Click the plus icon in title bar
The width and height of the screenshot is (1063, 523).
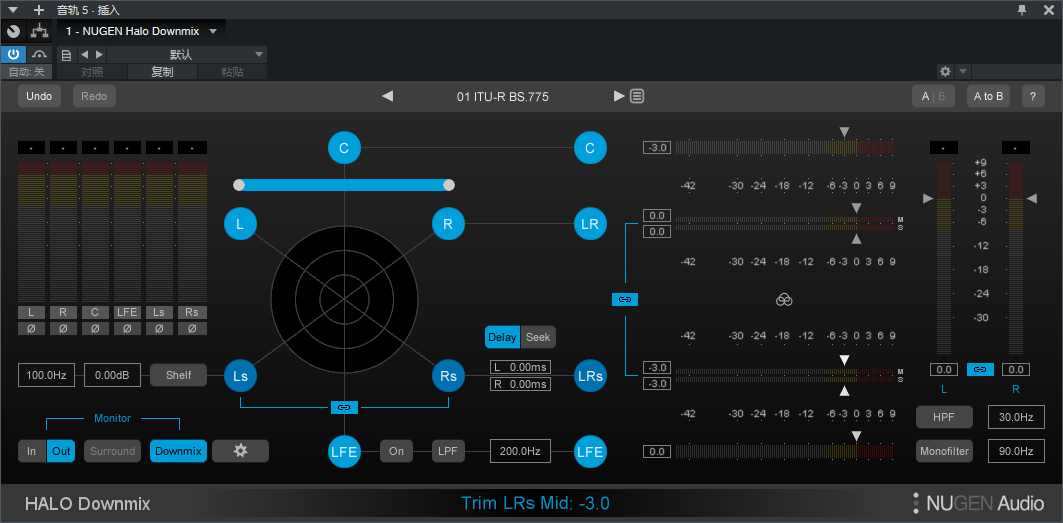[x=39, y=9]
